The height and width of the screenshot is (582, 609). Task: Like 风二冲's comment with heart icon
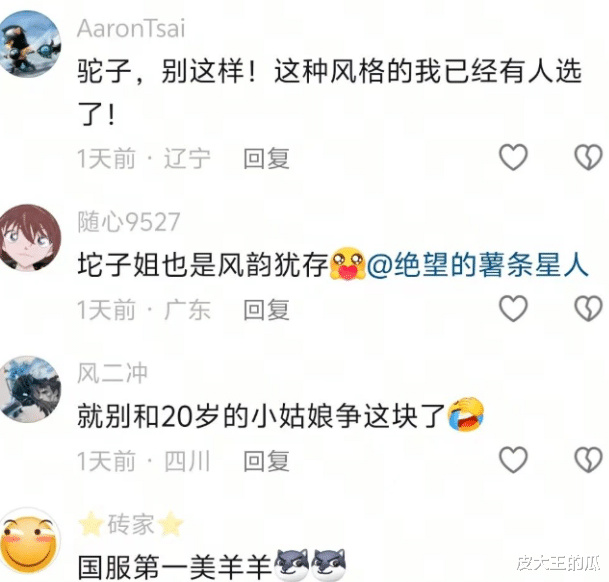513,460
